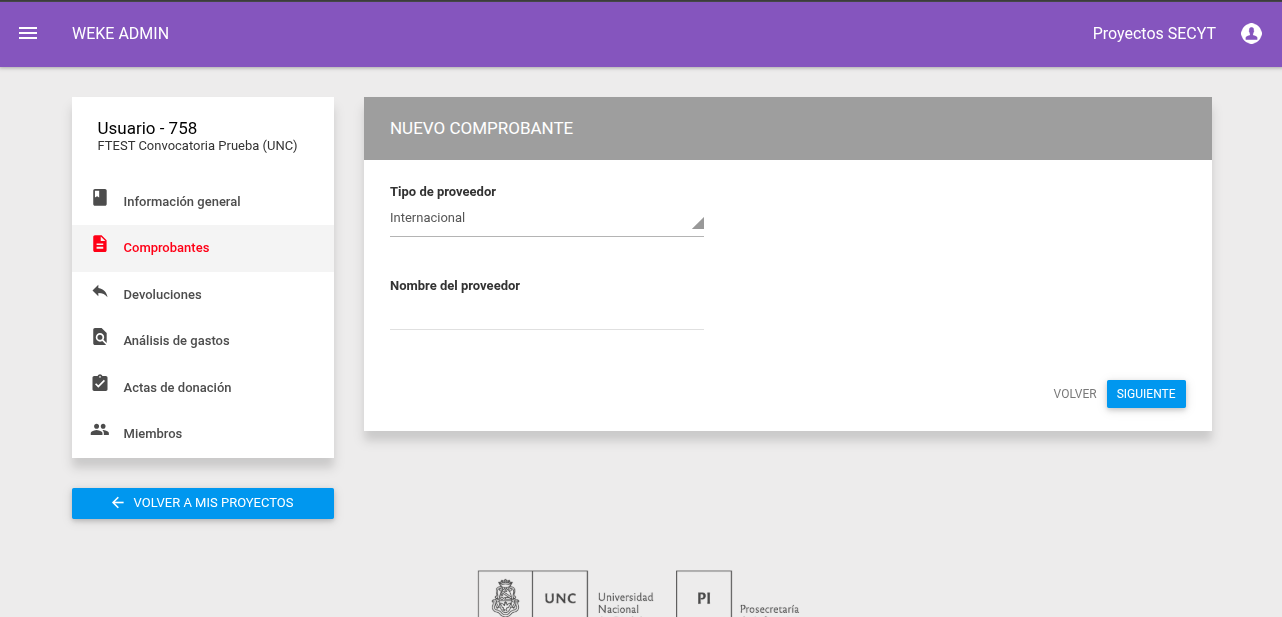Click Volver a mis proyectos button

click(x=203, y=503)
